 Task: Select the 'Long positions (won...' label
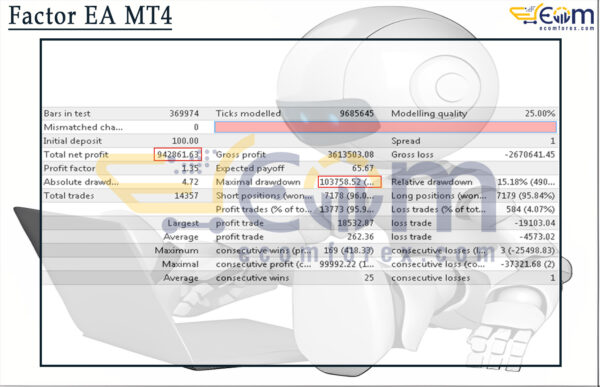pyautogui.click(x=439, y=196)
